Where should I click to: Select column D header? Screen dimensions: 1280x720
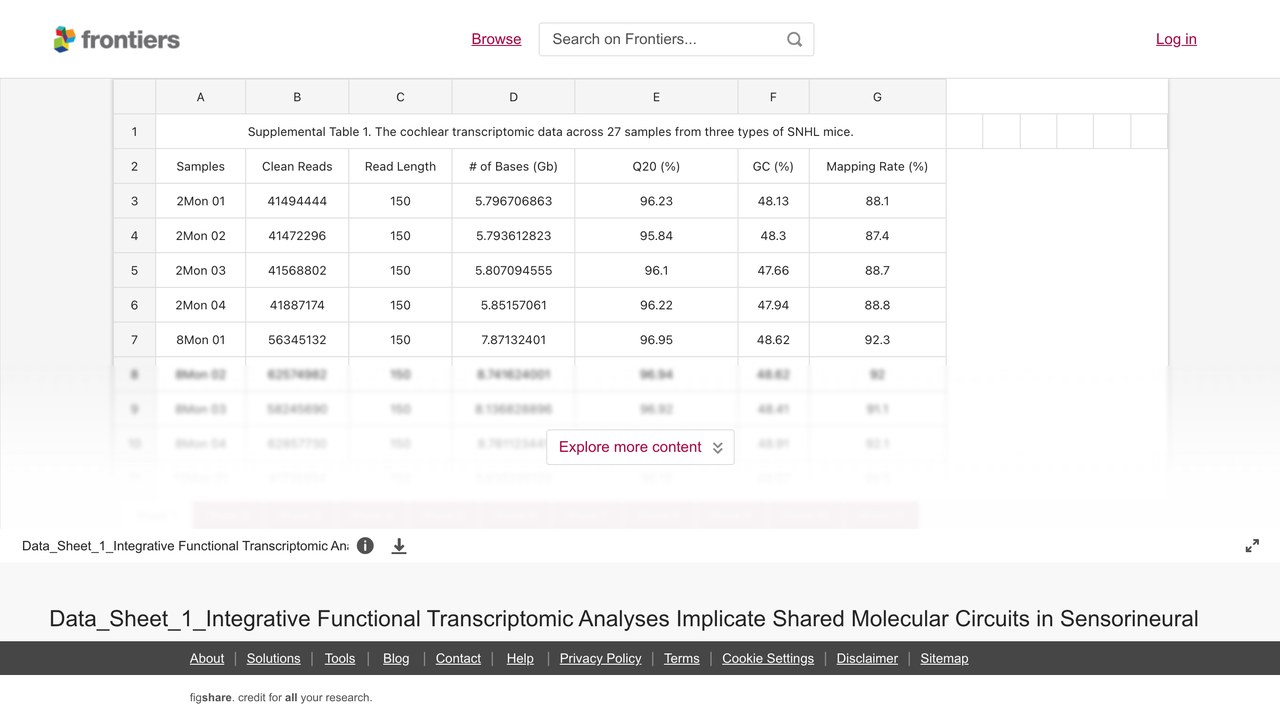coord(513,97)
